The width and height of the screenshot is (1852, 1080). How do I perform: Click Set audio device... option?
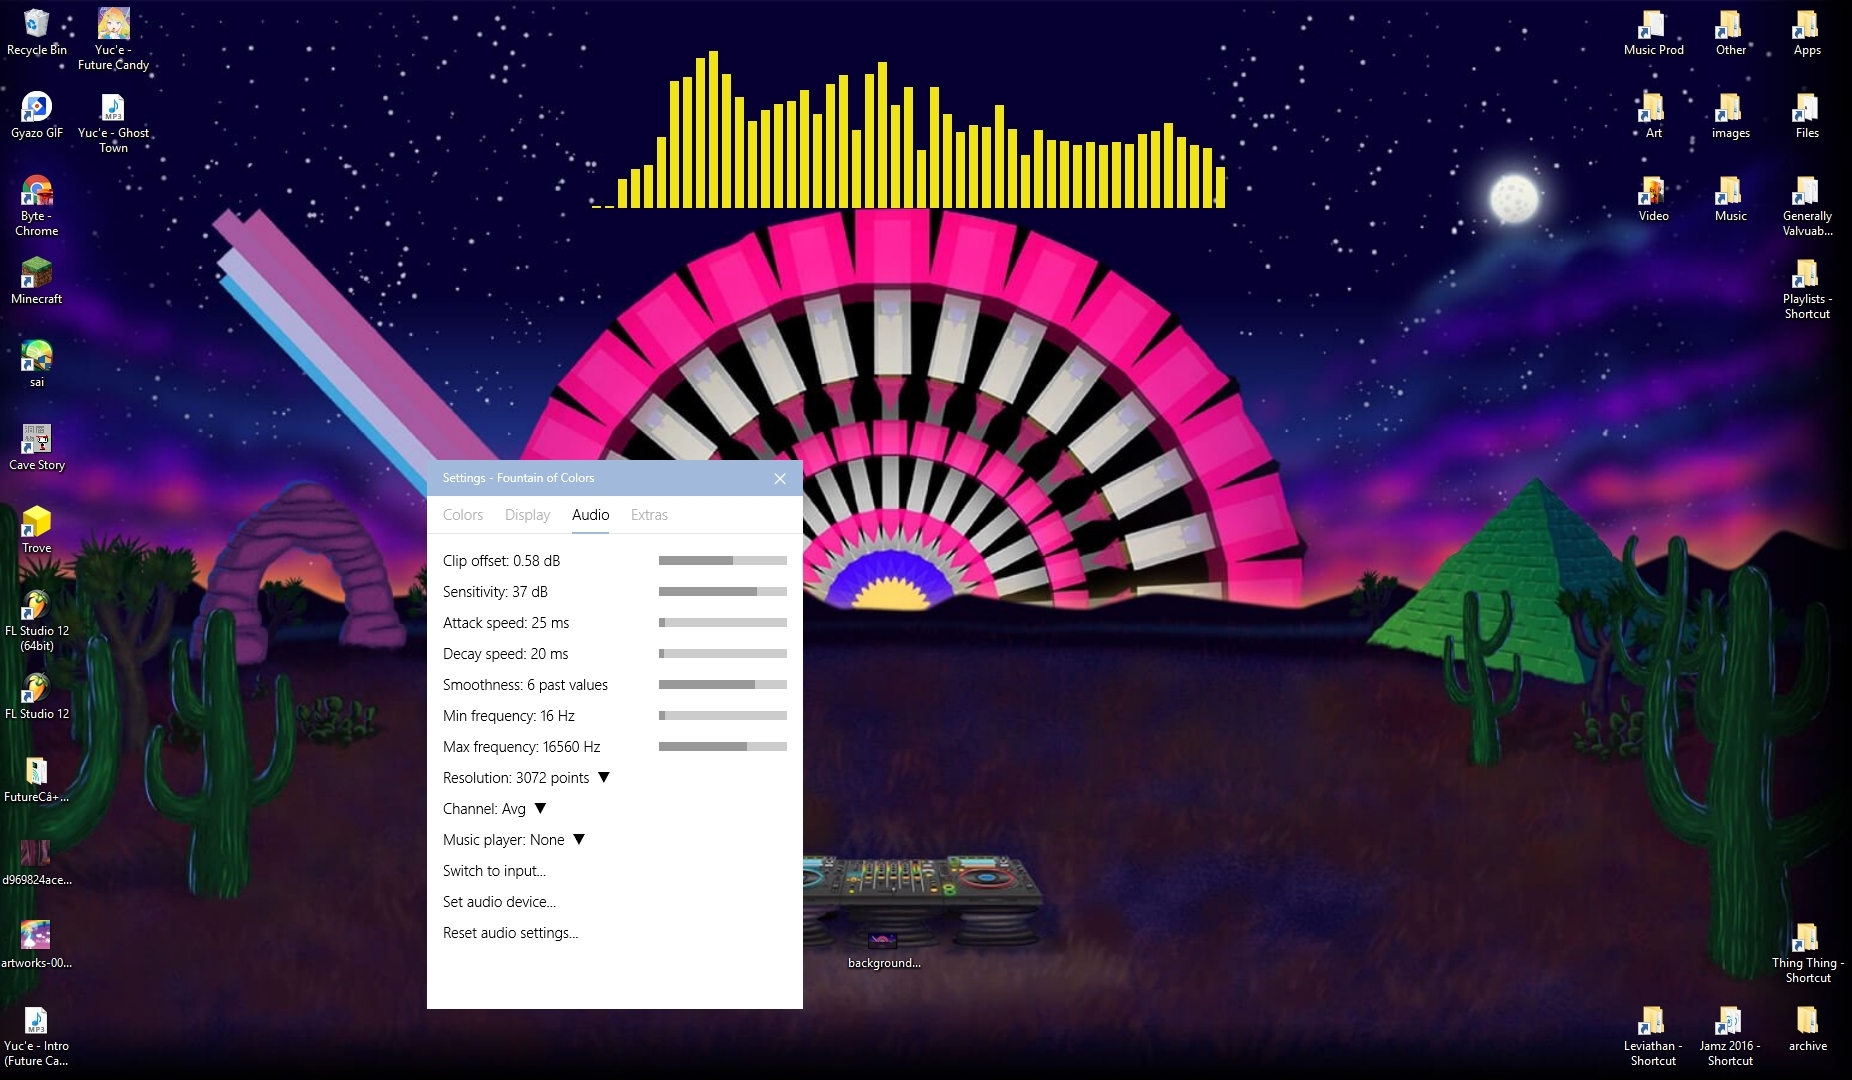pos(499,902)
